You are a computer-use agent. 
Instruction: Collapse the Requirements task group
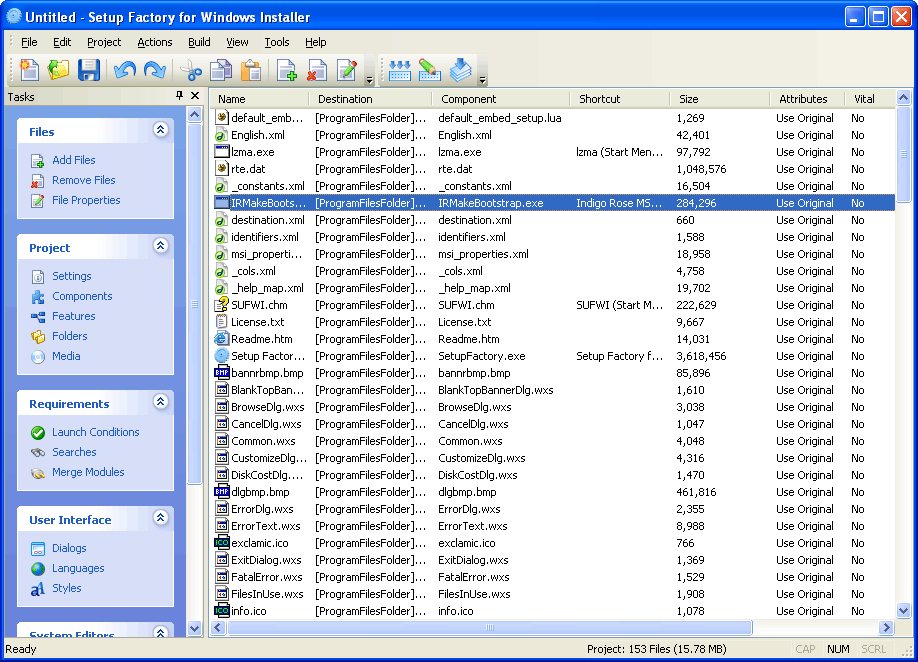tap(160, 402)
